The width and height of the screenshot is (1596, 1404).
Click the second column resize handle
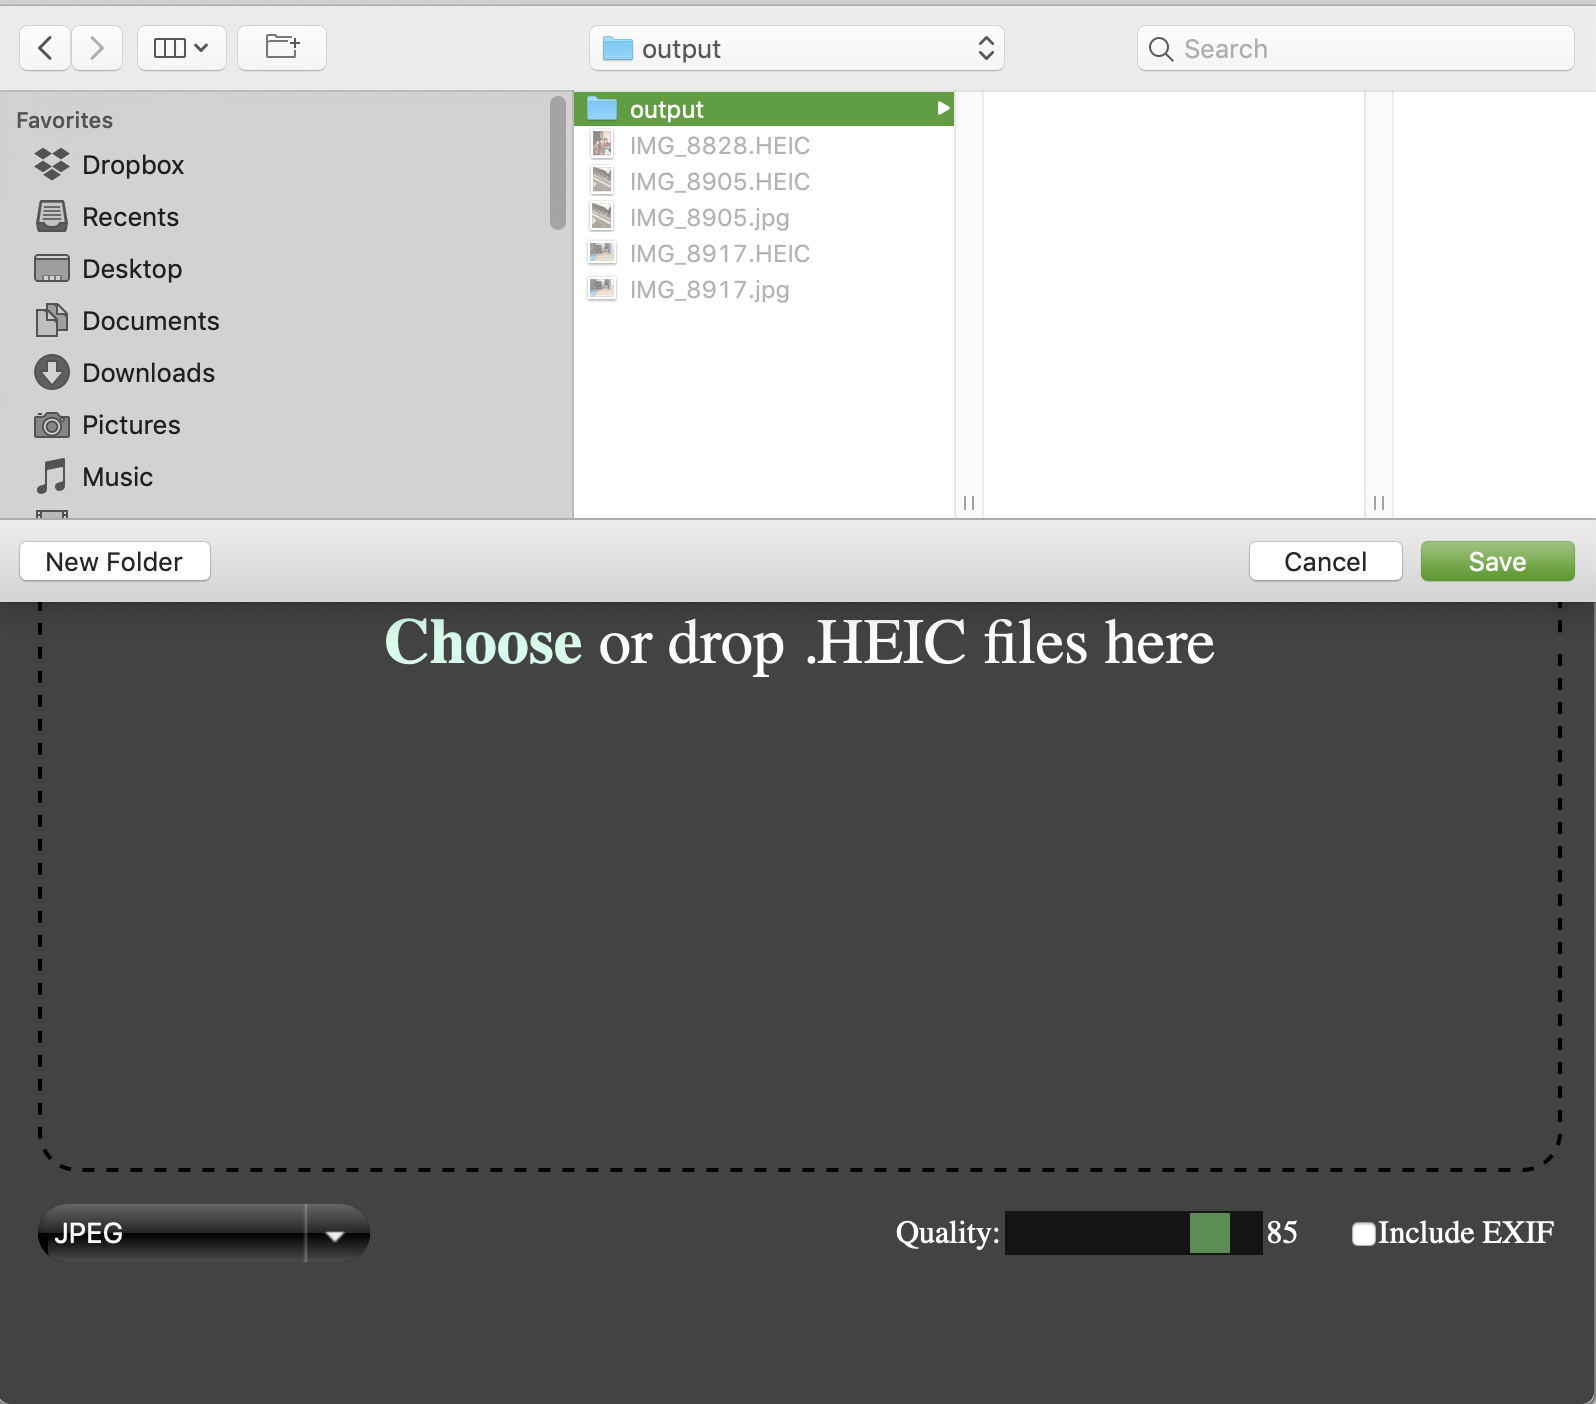[x=1379, y=503]
